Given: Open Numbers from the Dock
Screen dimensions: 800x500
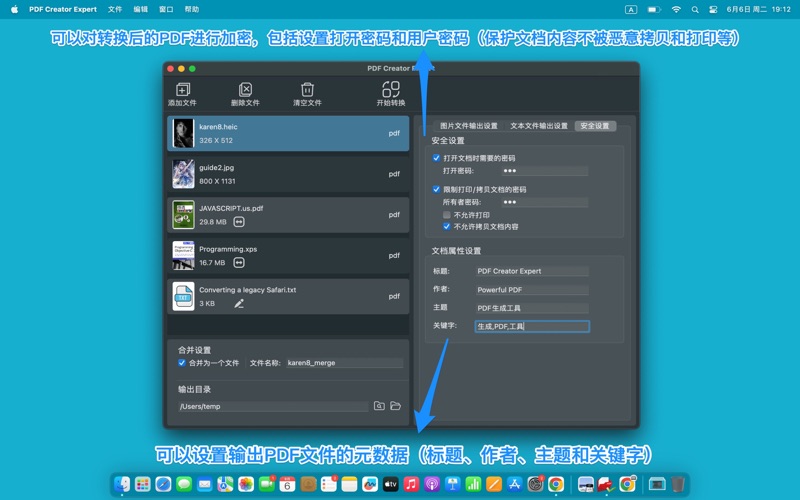Looking at the screenshot, I should (473, 484).
